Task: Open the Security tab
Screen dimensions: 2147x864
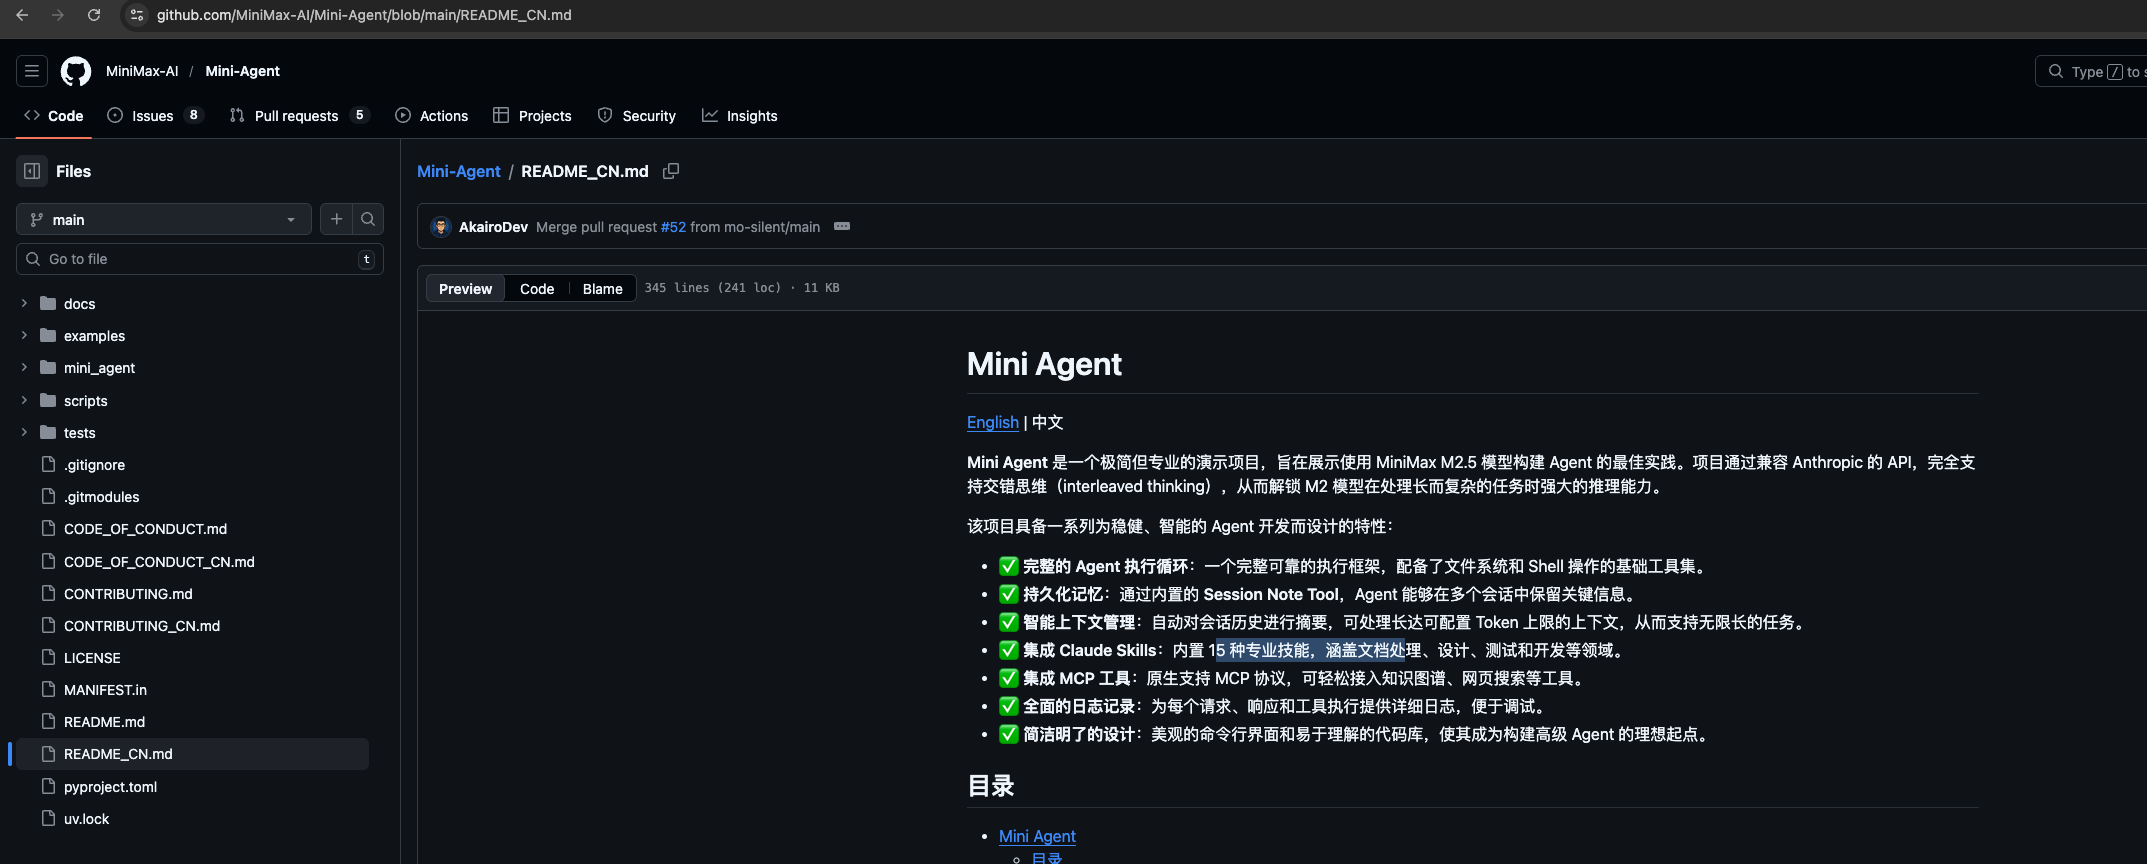Action: pyautogui.click(x=637, y=116)
